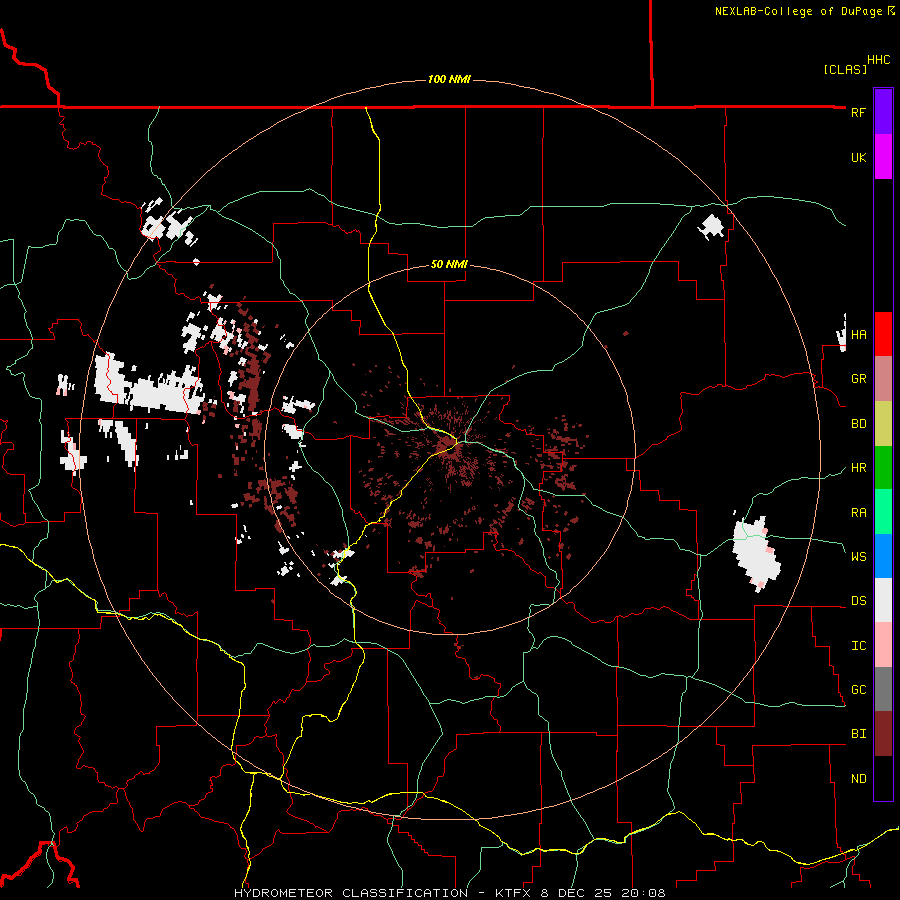Click the GR legend label
The width and height of the screenshot is (900, 900).
coord(858,379)
